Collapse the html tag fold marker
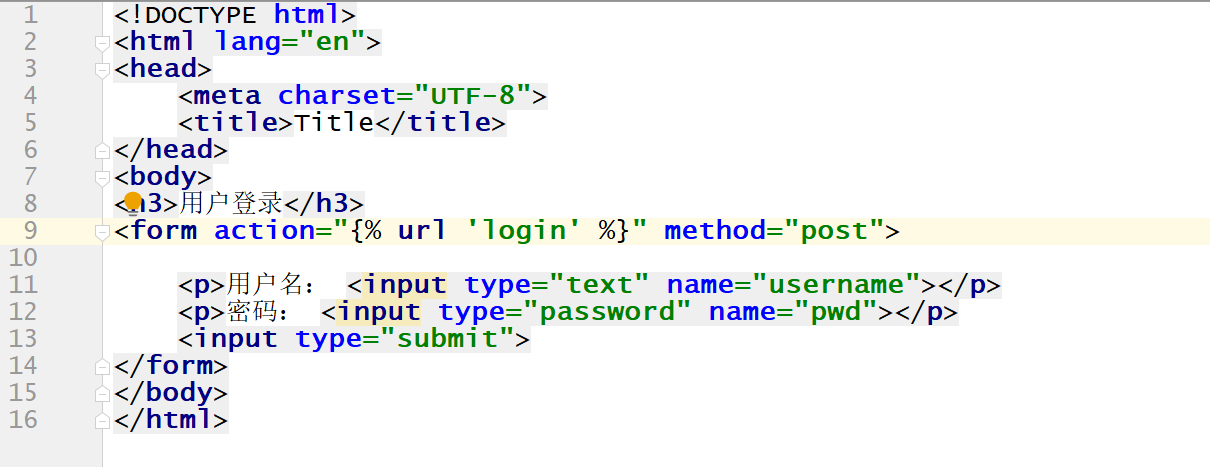Image resolution: width=1210 pixels, height=467 pixels. coord(101,43)
